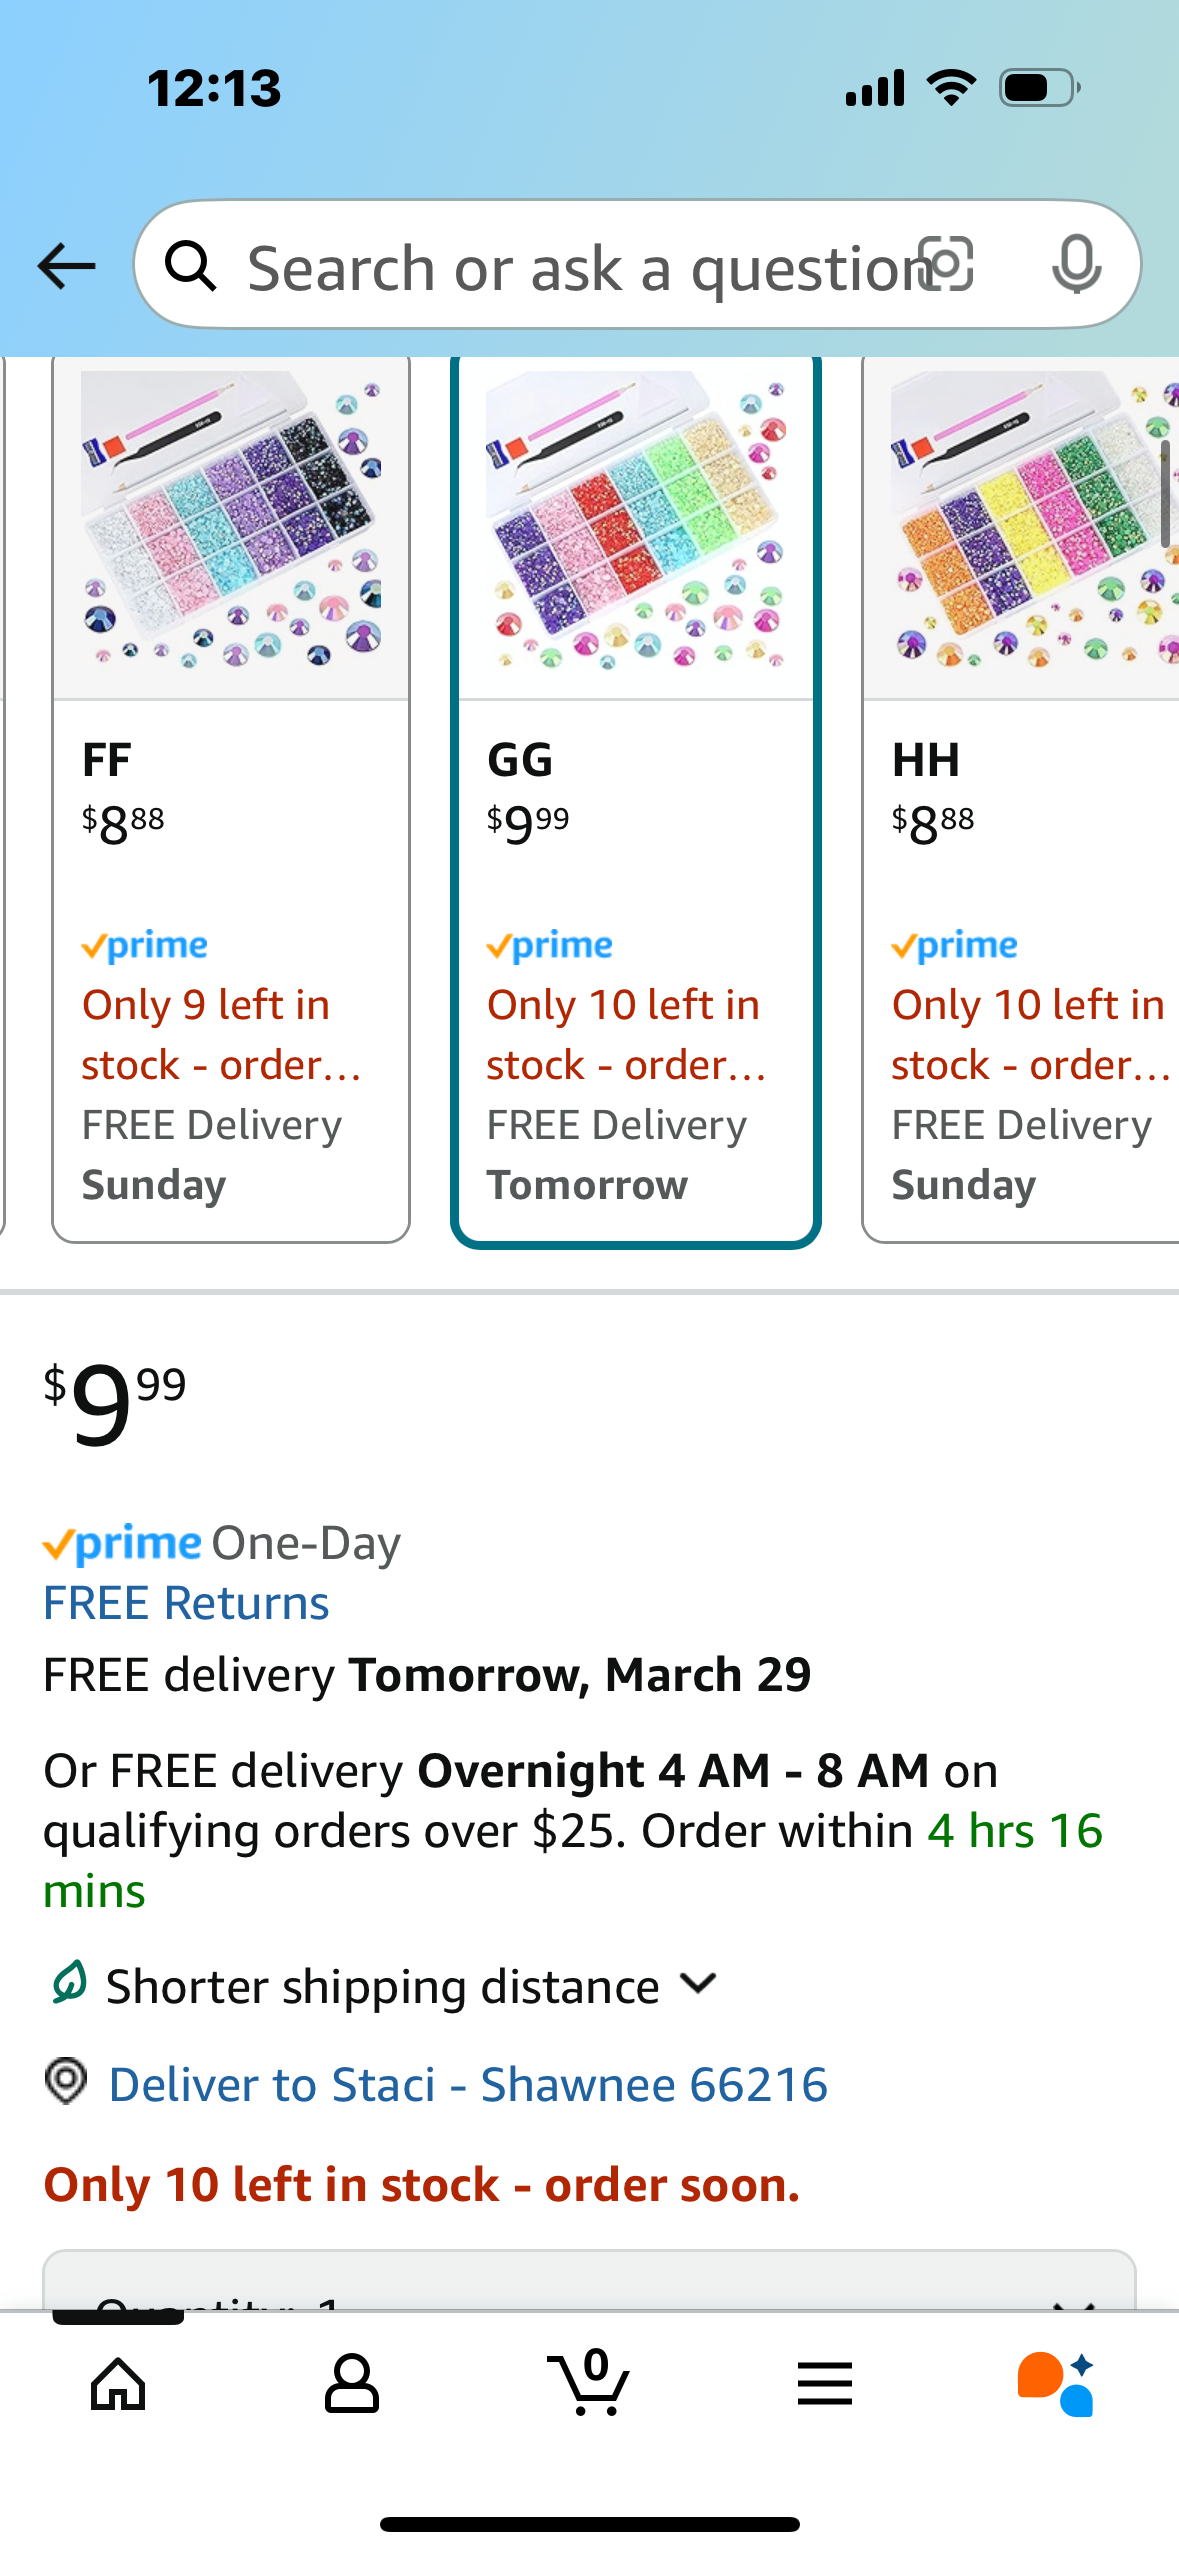
Task: Tap the back arrow icon
Action: point(66,266)
